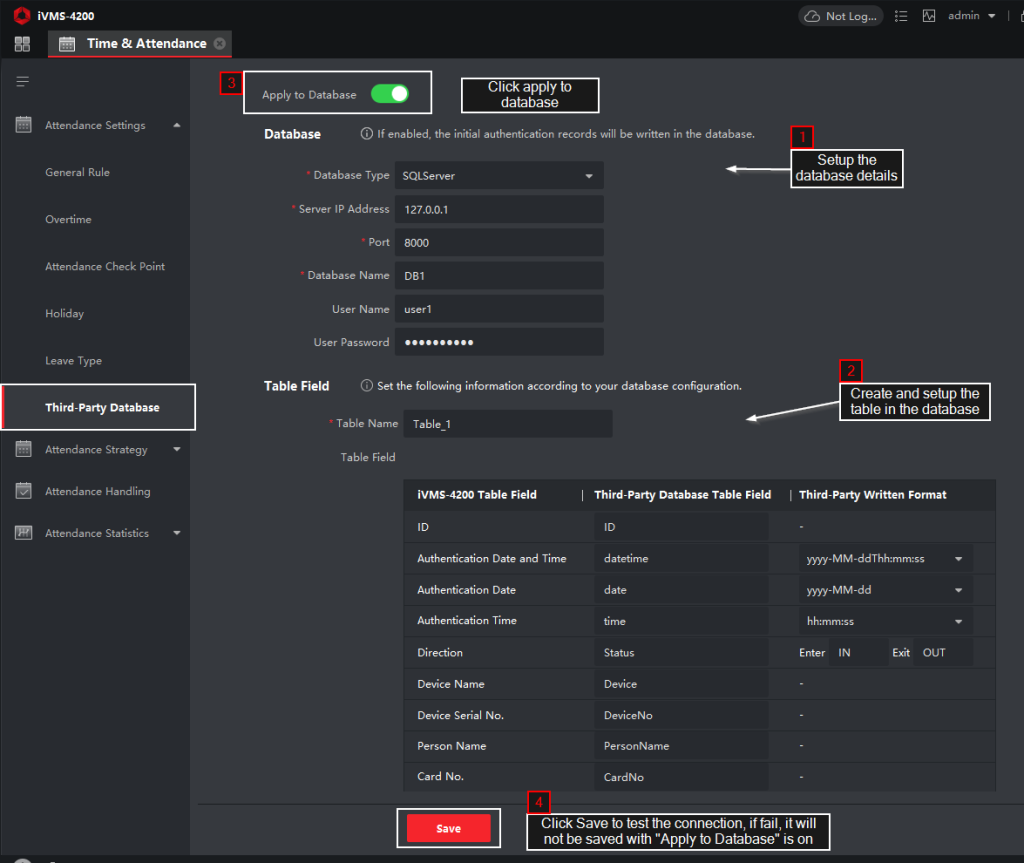Click the Port input field
This screenshot has height=863, width=1024.
click(499, 243)
